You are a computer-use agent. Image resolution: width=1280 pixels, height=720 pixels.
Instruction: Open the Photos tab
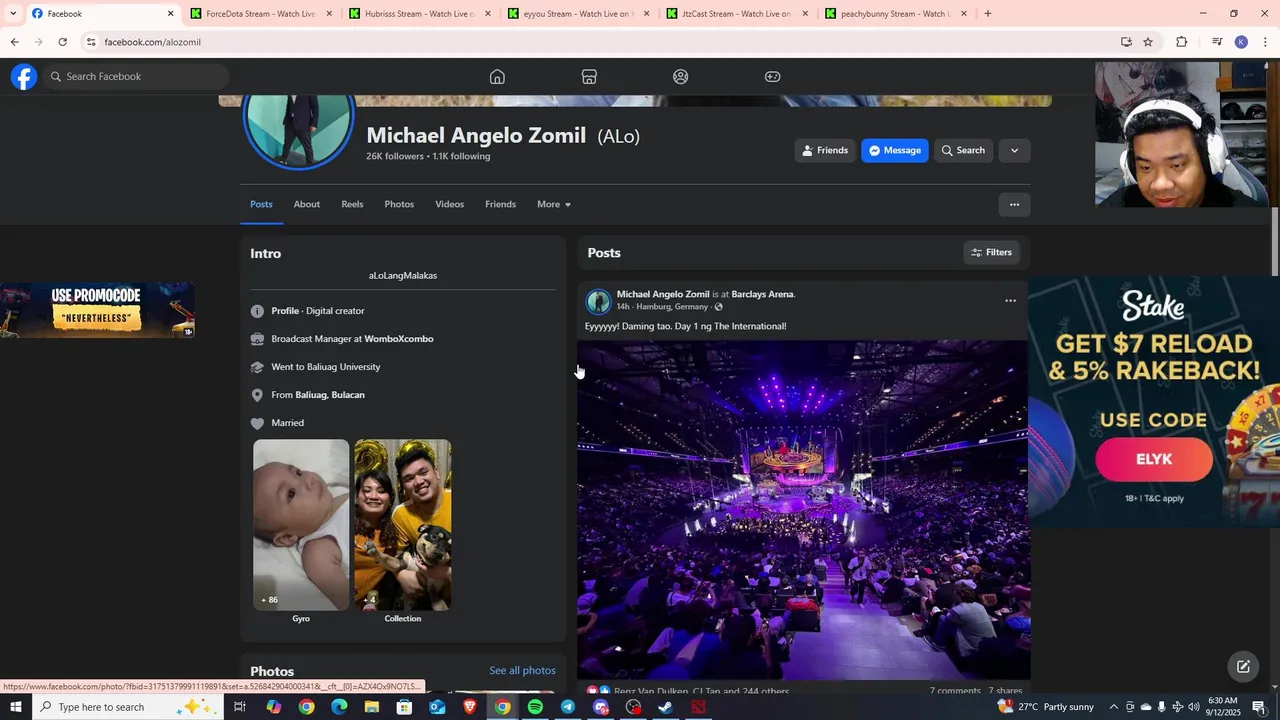[399, 205]
